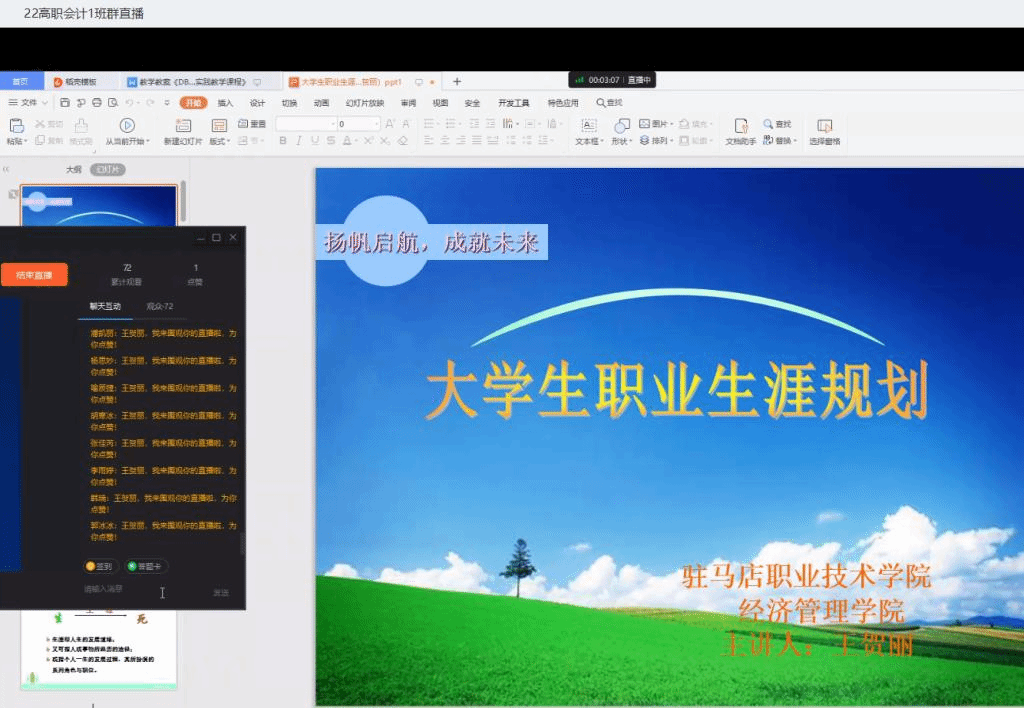
Task: Open the Developer Tools tab
Action: click(x=513, y=103)
